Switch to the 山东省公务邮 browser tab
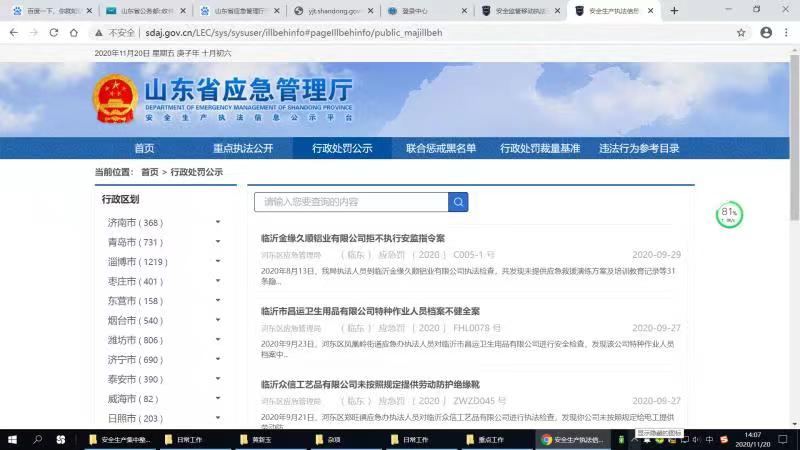Viewport: 800px width, 450px height. pyautogui.click(x=145, y=11)
